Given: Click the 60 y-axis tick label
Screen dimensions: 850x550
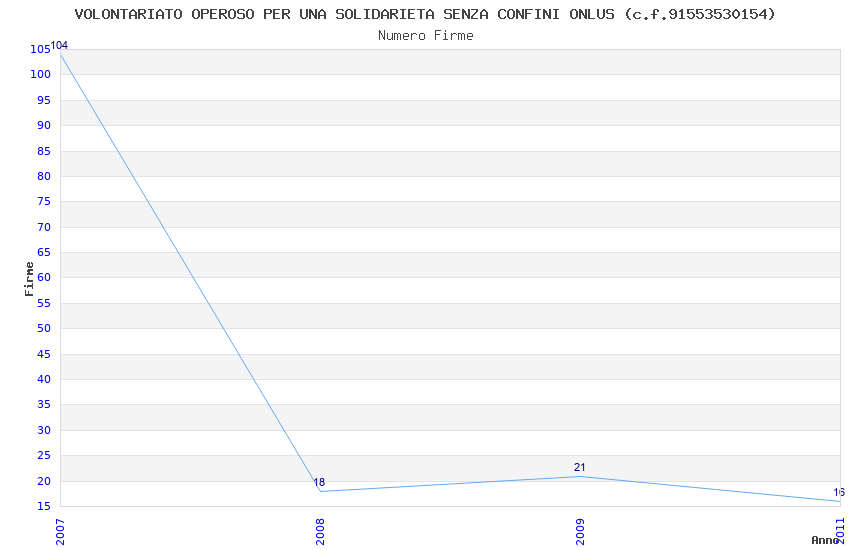Looking at the screenshot, I should tap(44, 277).
